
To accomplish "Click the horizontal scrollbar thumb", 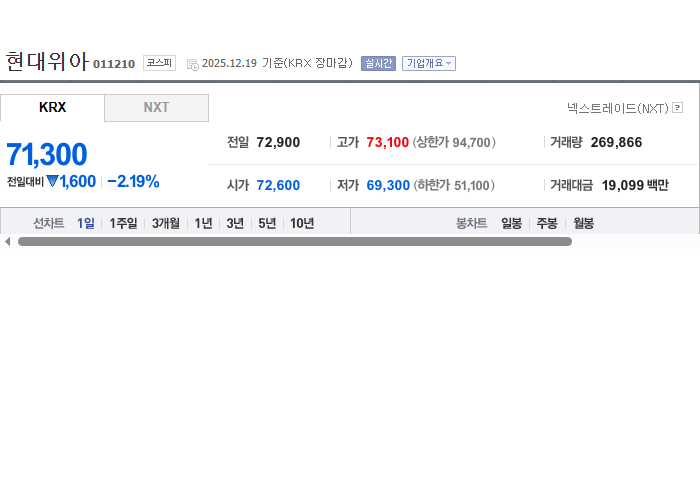I will tap(295, 241).
